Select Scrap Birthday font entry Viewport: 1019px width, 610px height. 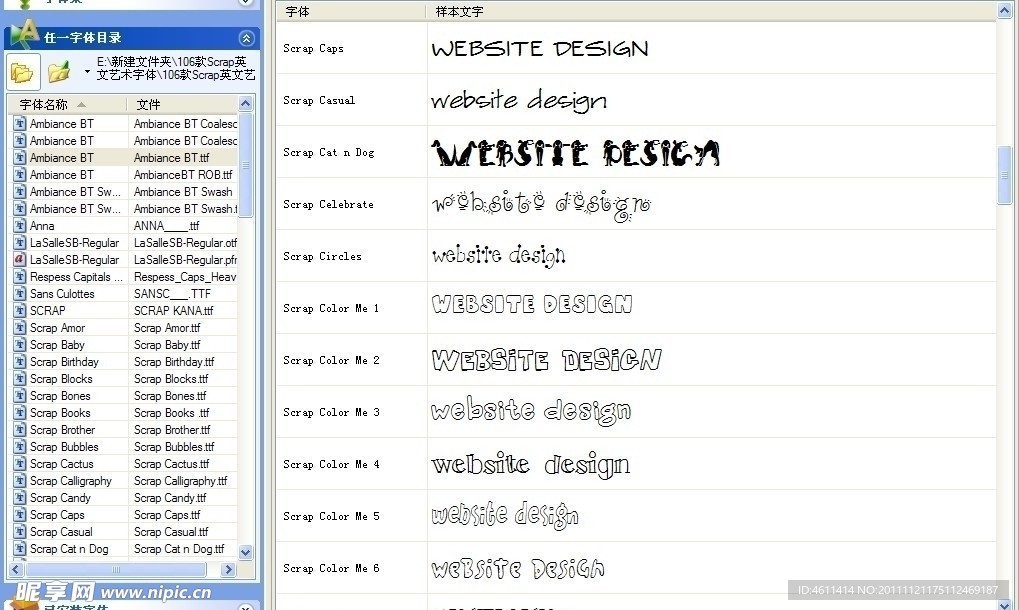coord(124,362)
